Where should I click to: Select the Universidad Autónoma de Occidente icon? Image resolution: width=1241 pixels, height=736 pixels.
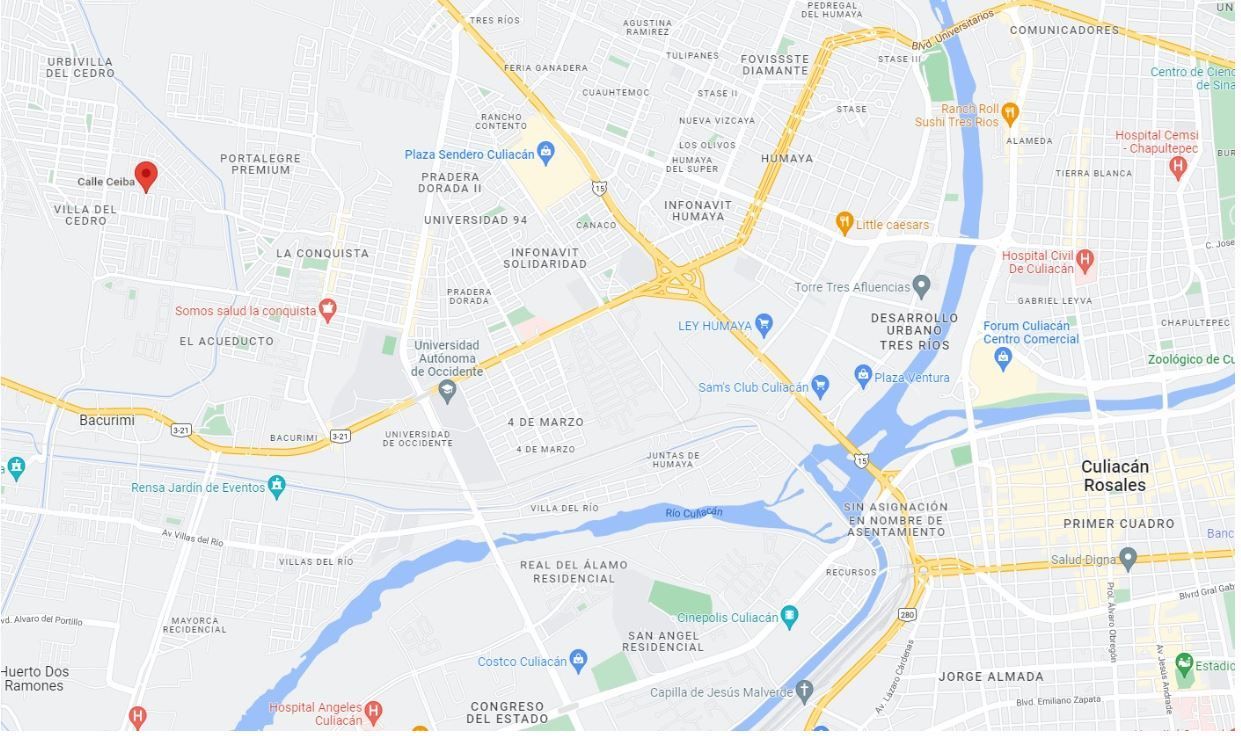coord(448,390)
